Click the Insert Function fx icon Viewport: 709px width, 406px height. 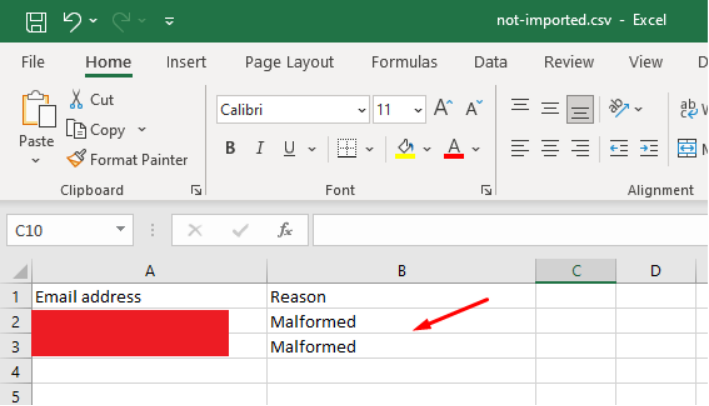point(285,230)
